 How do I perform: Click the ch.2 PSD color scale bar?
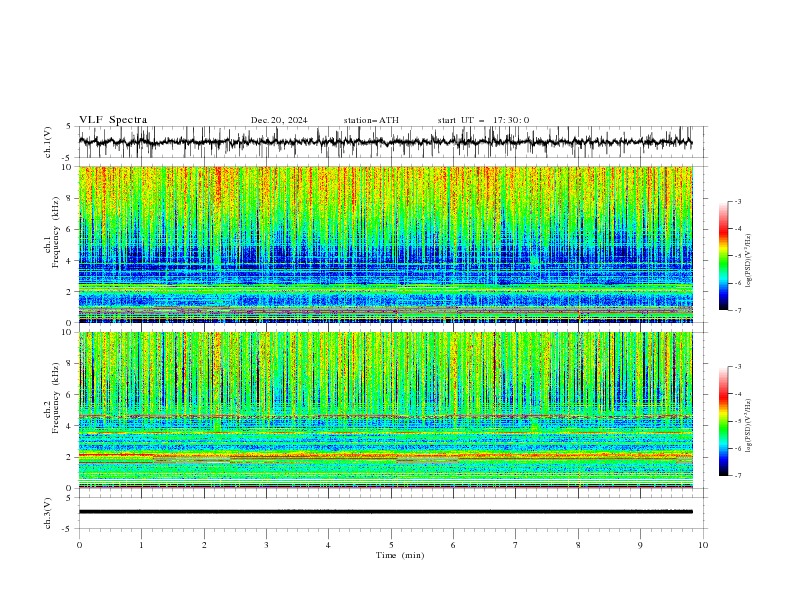(x=723, y=421)
